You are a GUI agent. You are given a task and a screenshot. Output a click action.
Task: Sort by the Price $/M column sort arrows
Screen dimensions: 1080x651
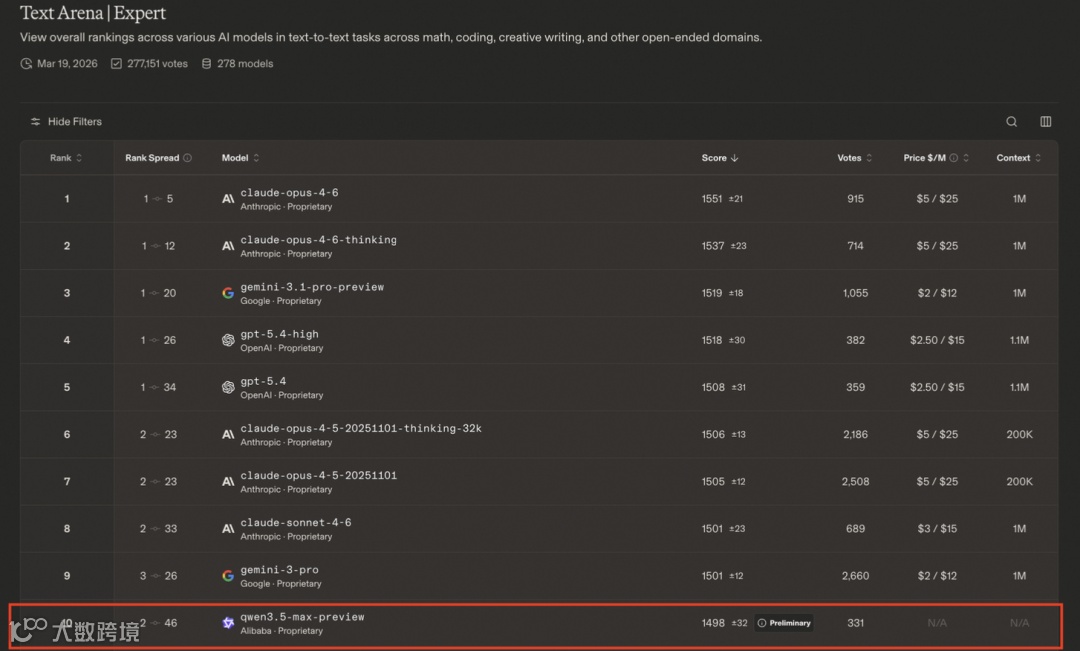(x=966, y=158)
